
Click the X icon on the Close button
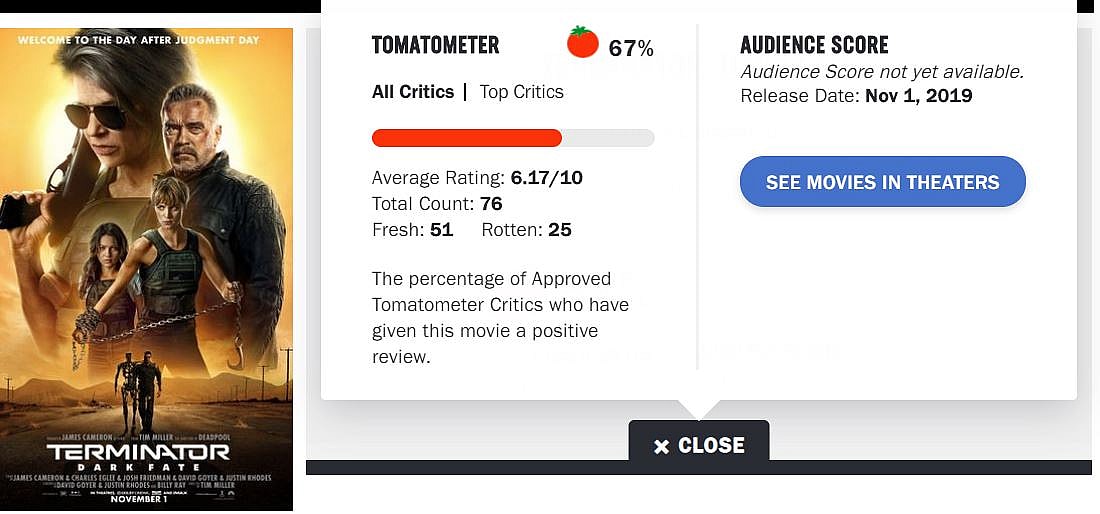pyautogui.click(x=661, y=446)
